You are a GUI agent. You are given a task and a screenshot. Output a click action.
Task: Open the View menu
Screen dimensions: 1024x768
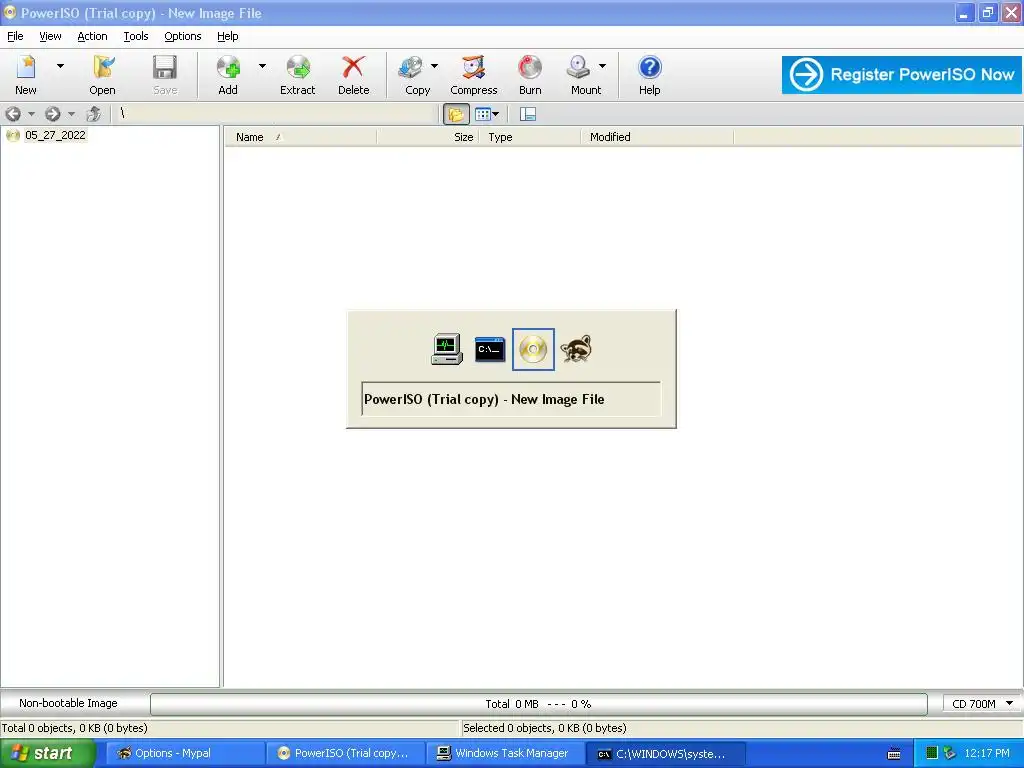pos(50,37)
